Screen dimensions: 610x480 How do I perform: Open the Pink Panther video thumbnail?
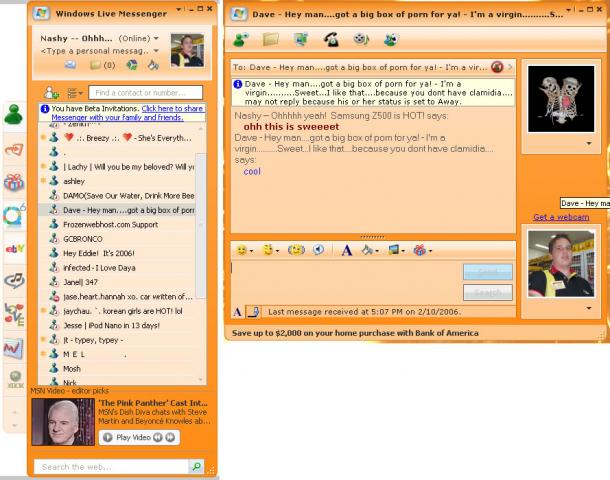tap(63, 422)
